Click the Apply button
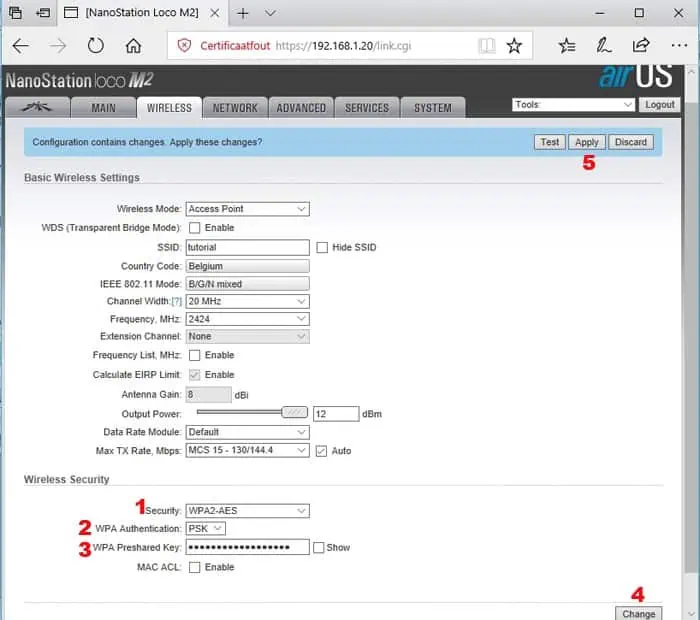The image size is (700, 620). pos(586,142)
